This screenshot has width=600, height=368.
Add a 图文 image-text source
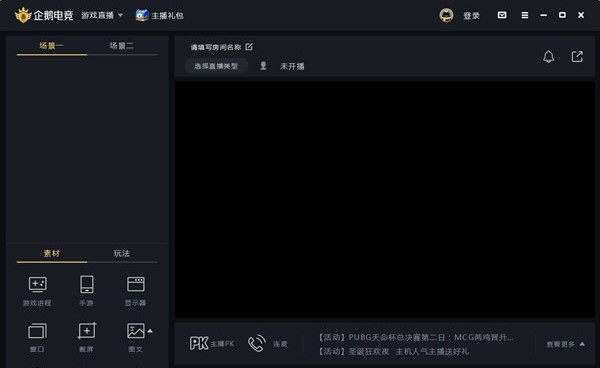pos(135,338)
